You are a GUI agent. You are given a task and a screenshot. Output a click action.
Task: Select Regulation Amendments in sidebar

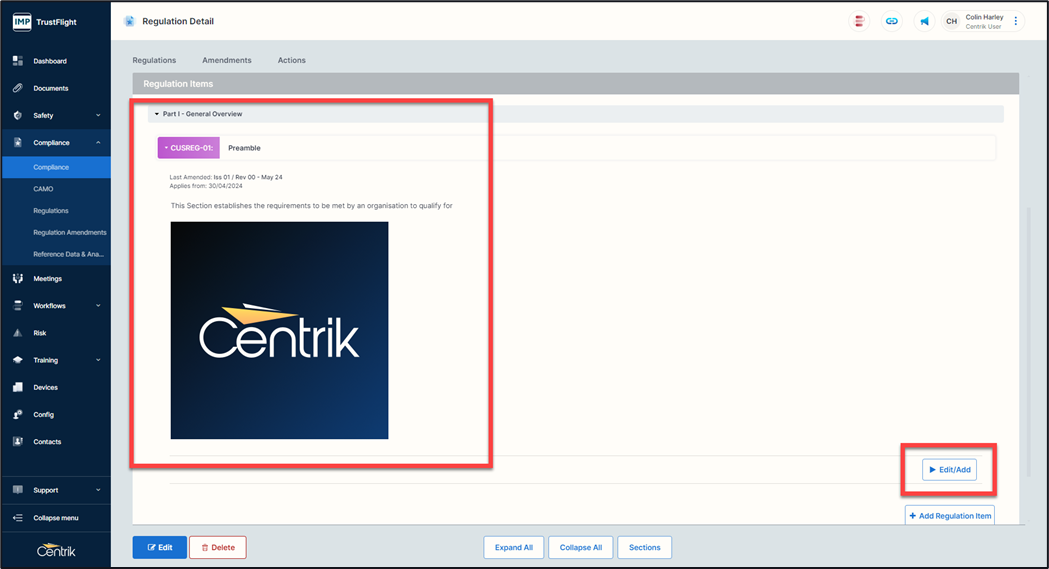pos(69,232)
